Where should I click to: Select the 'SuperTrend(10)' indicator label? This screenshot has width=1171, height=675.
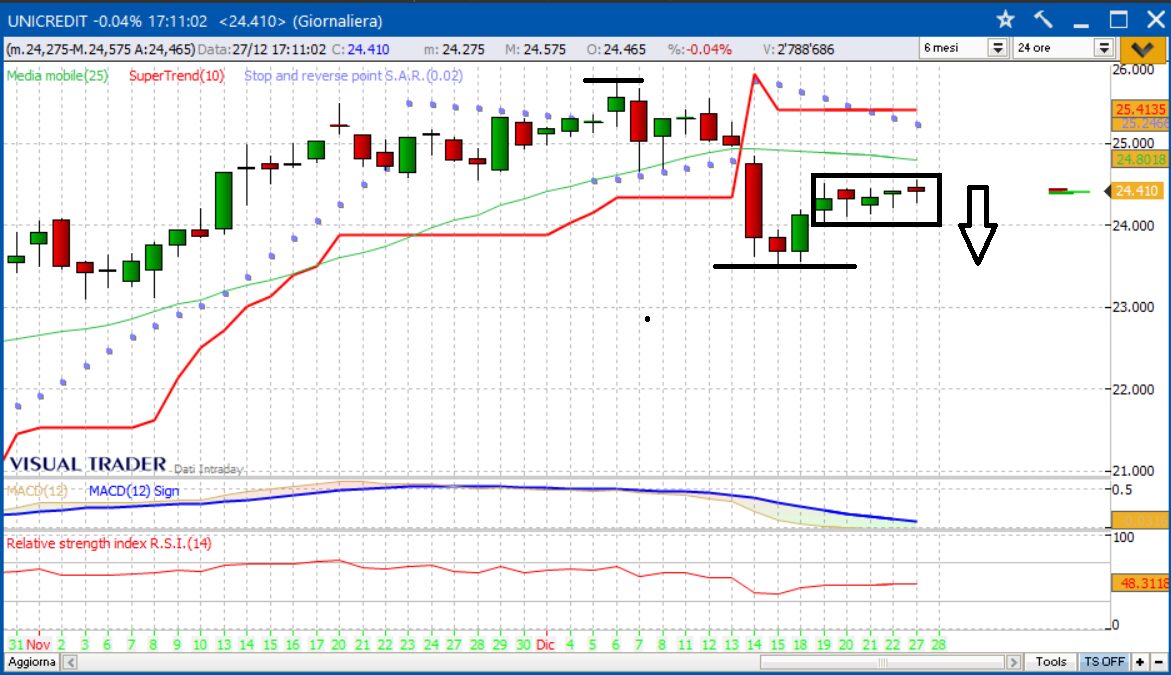coord(177,75)
